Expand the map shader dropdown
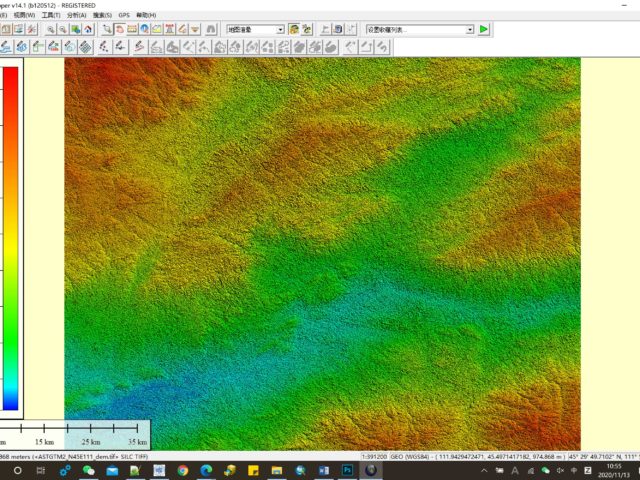640x480 pixels. point(280,30)
